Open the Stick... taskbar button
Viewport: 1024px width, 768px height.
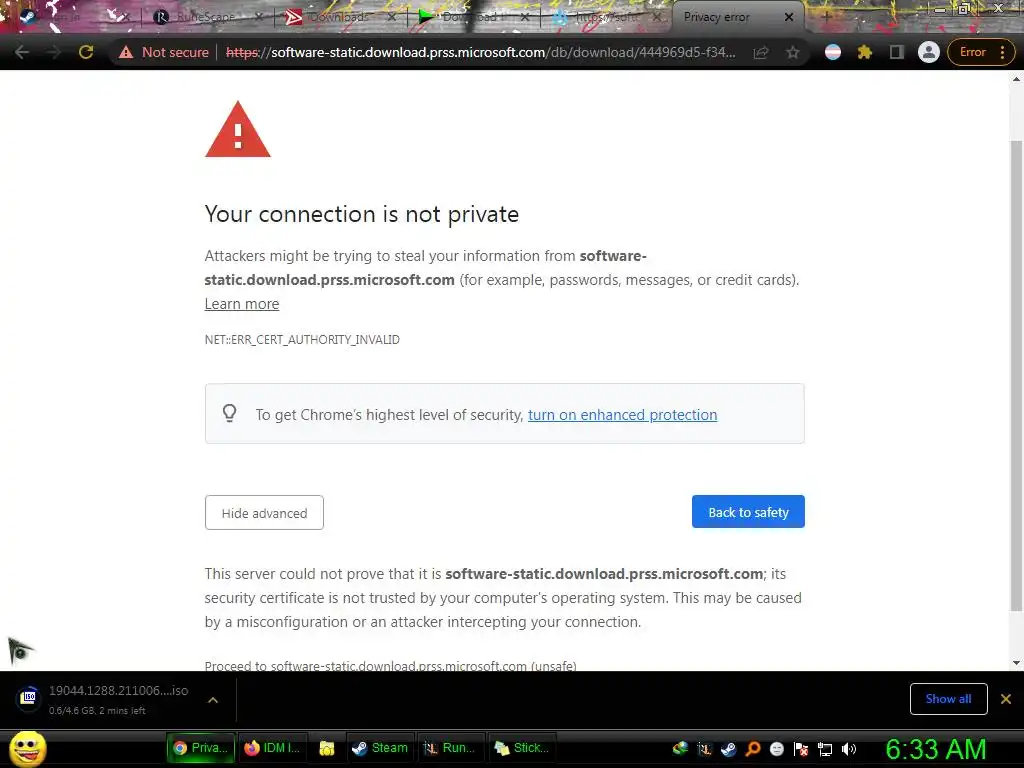(x=522, y=748)
